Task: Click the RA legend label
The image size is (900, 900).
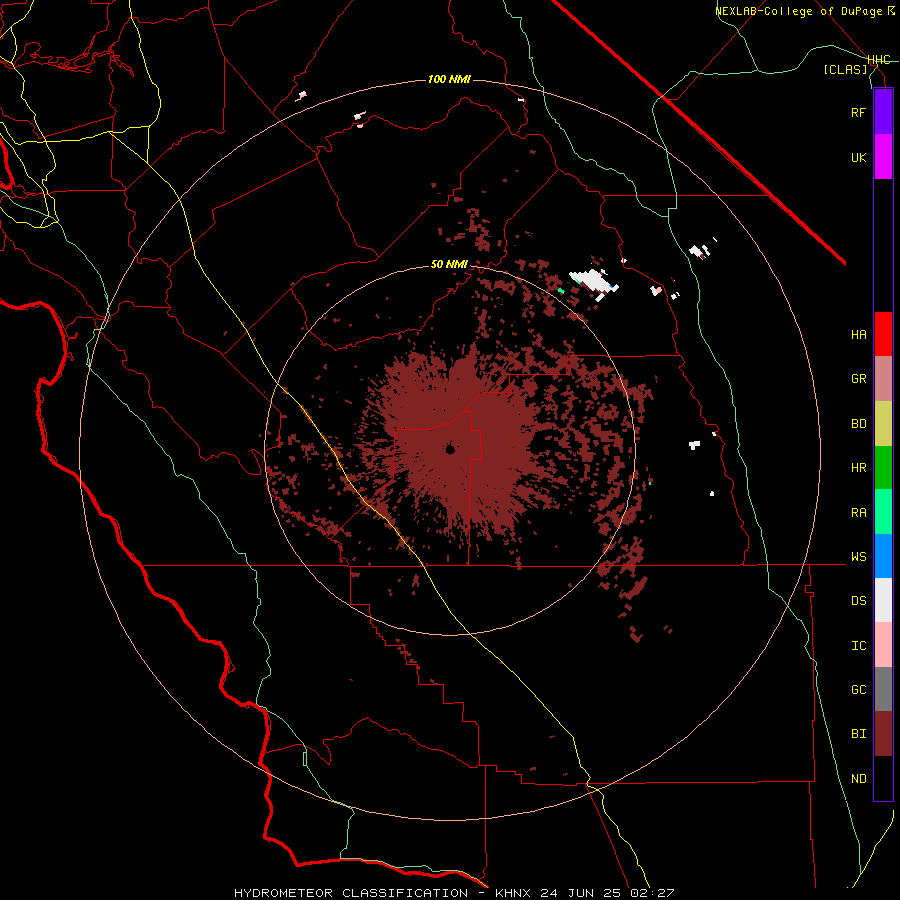Action: (858, 512)
